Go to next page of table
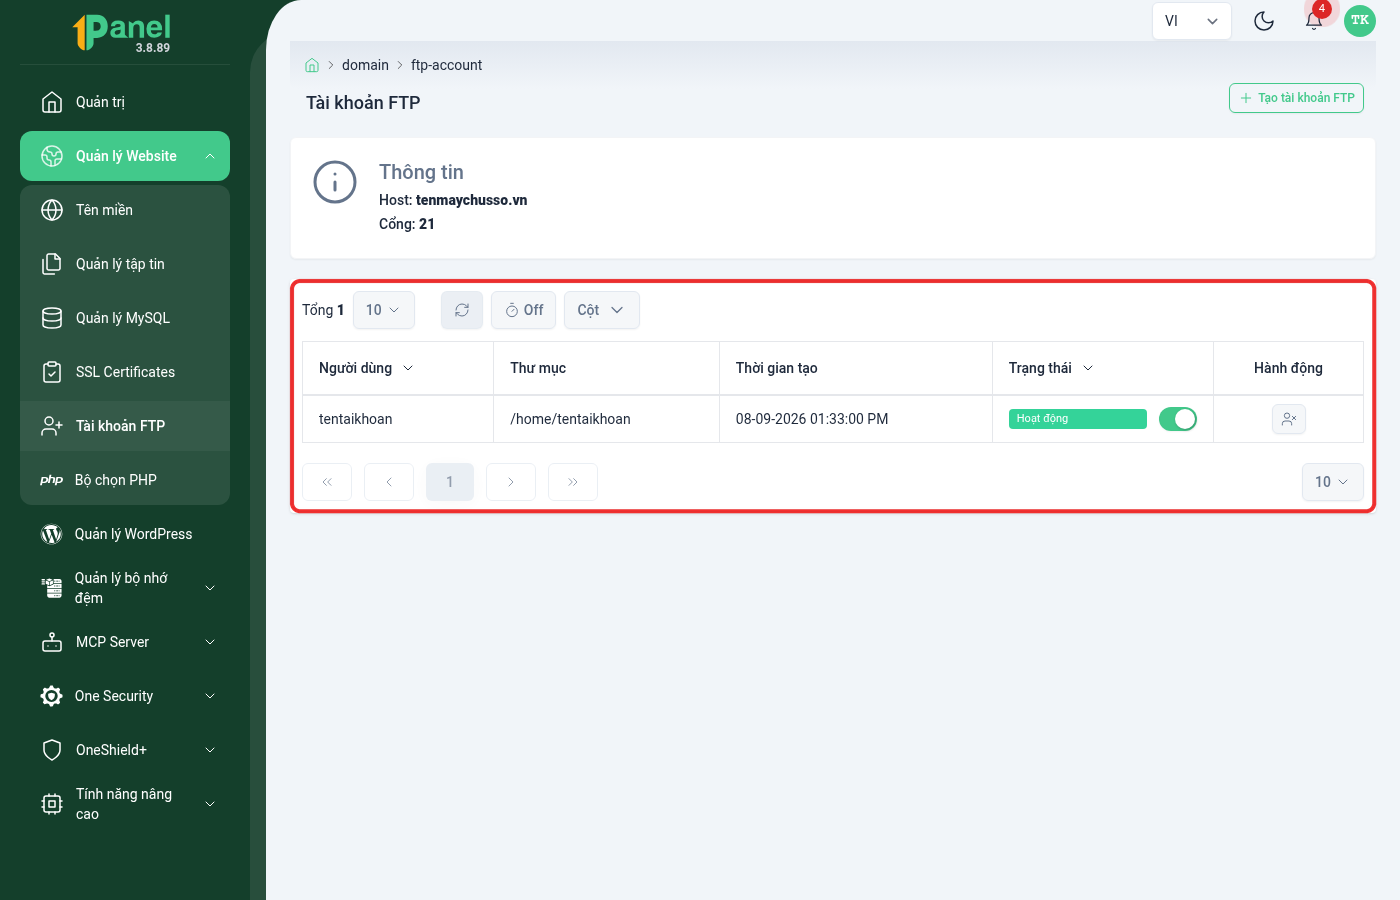 (x=511, y=482)
